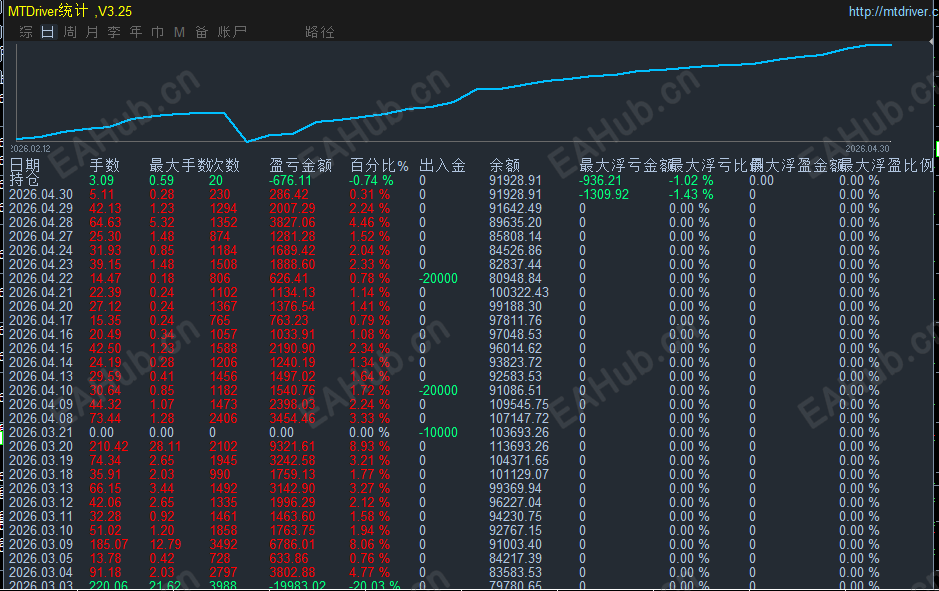
Task: Open the http://mtdriver link
Action: (x=893, y=11)
